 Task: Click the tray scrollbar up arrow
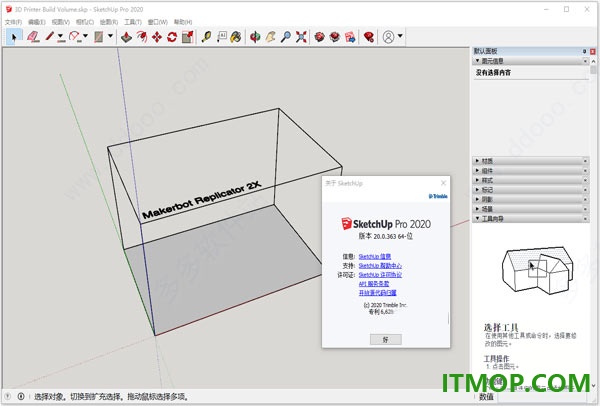[x=593, y=61]
